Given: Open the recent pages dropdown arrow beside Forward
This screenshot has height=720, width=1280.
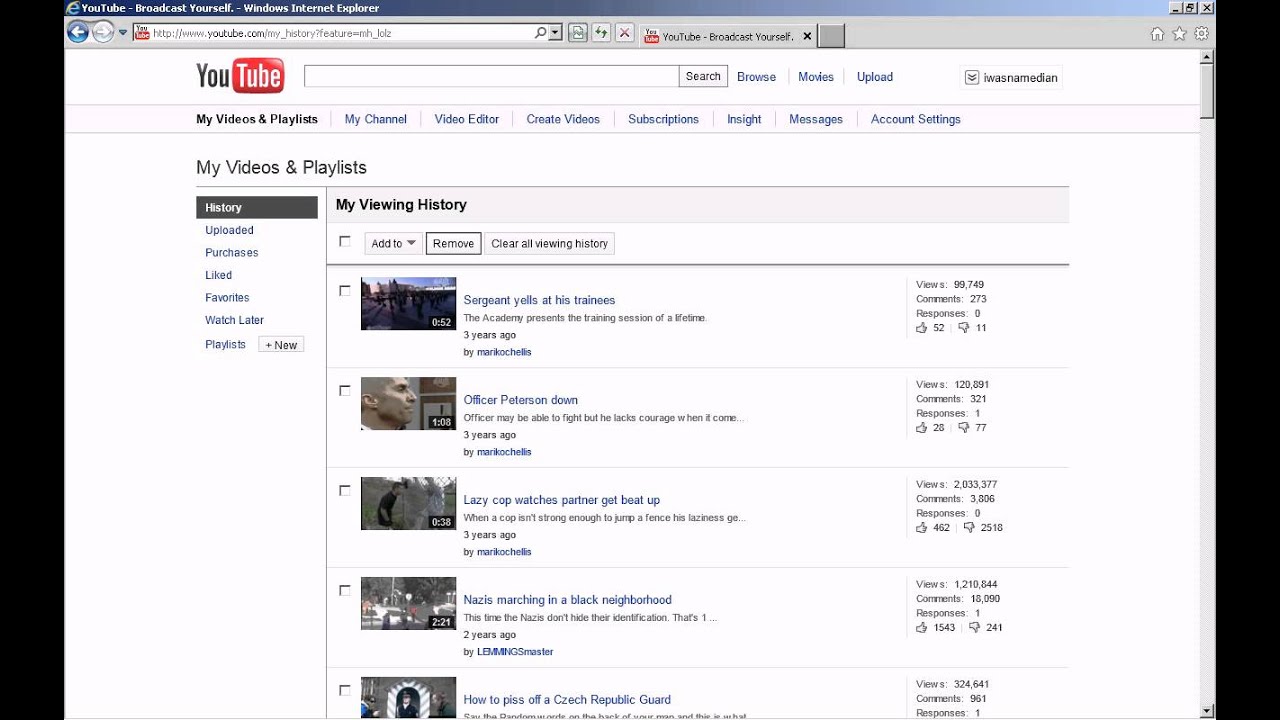Looking at the screenshot, I should click(x=123, y=33).
